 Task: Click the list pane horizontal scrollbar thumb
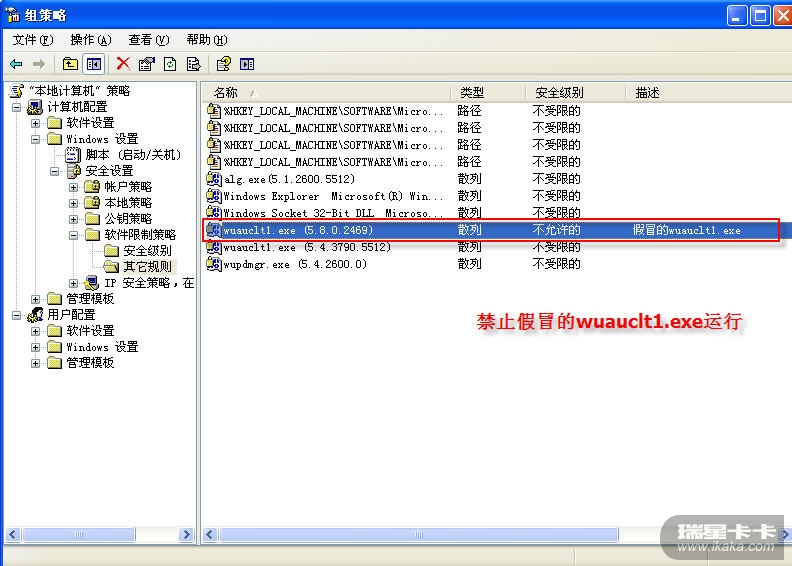pos(419,534)
